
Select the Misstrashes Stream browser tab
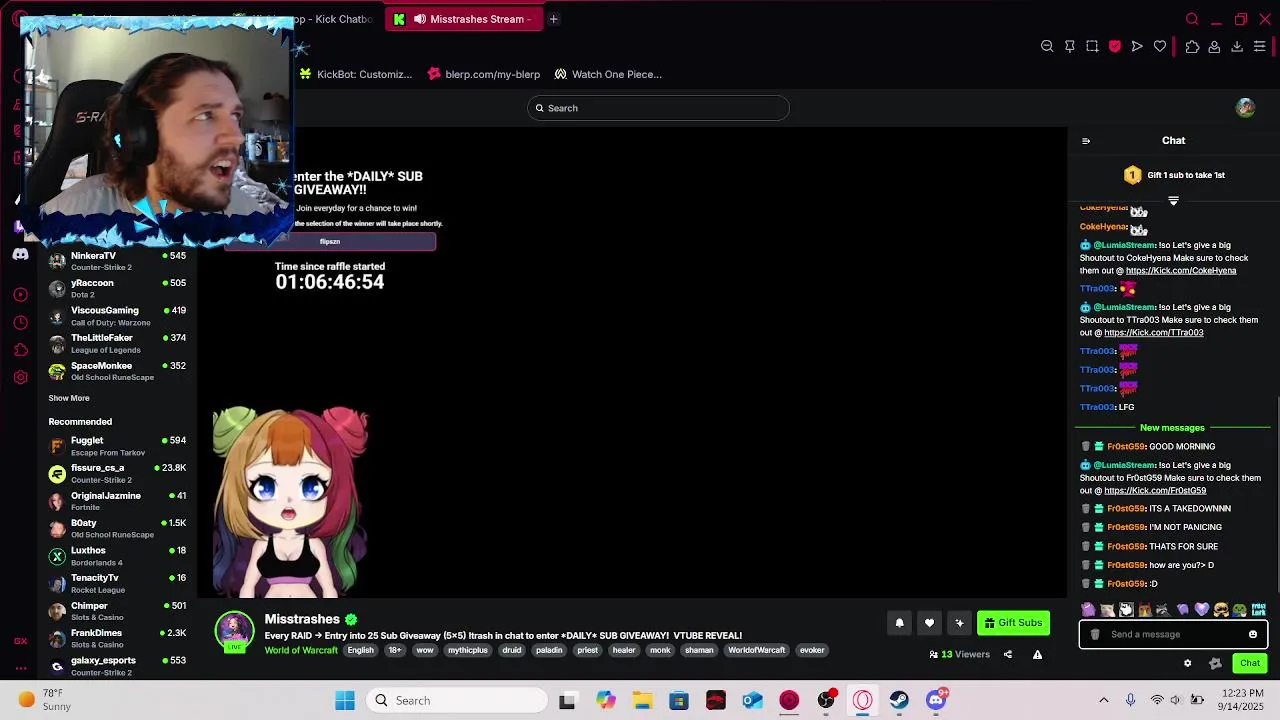click(465, 19)
